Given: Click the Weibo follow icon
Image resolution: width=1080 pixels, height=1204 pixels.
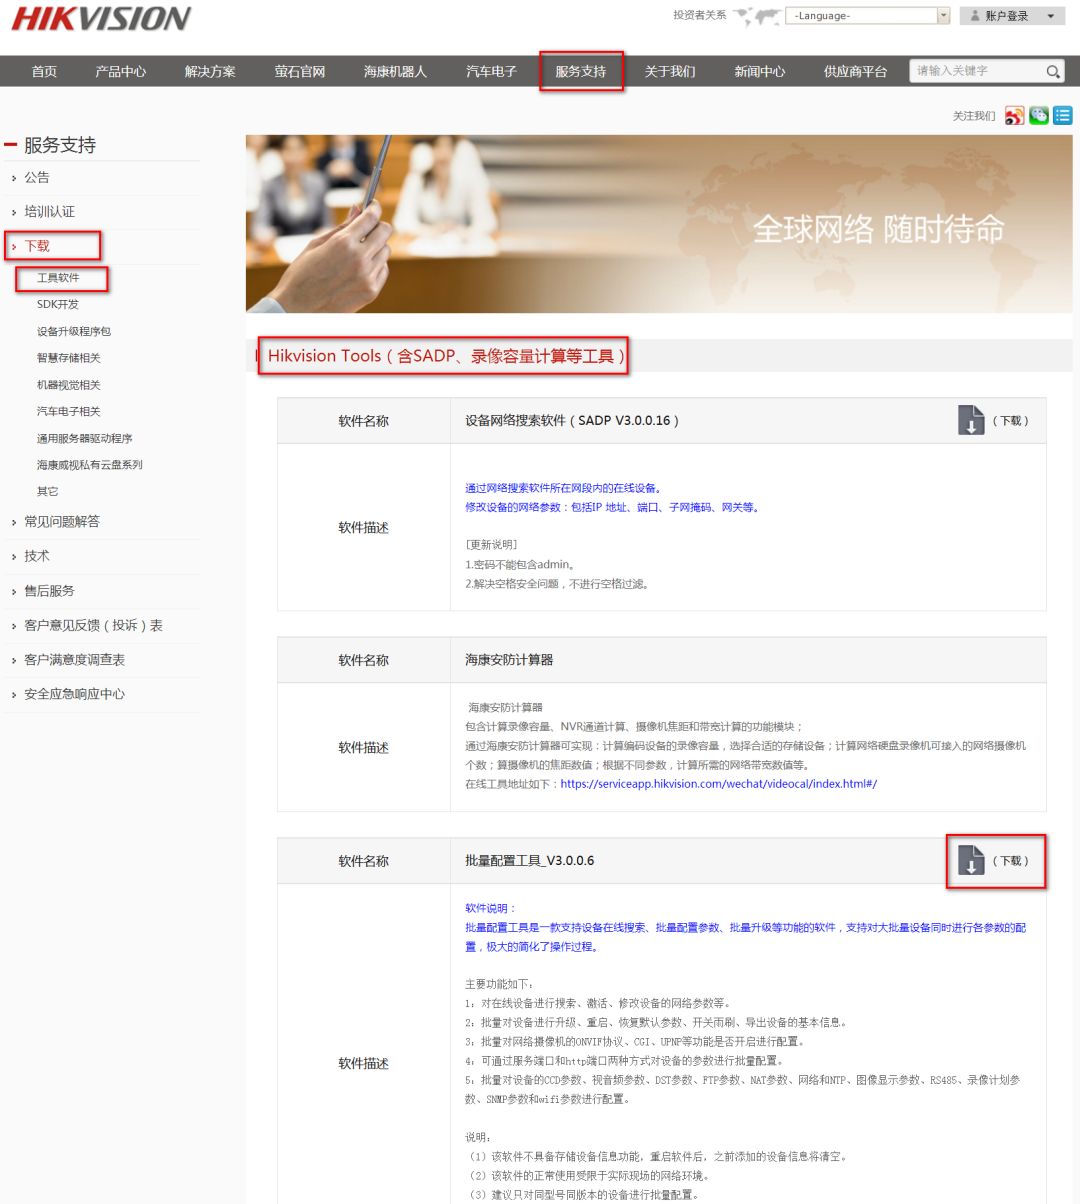Looking at the screenshot, I should pos(1014,116).
